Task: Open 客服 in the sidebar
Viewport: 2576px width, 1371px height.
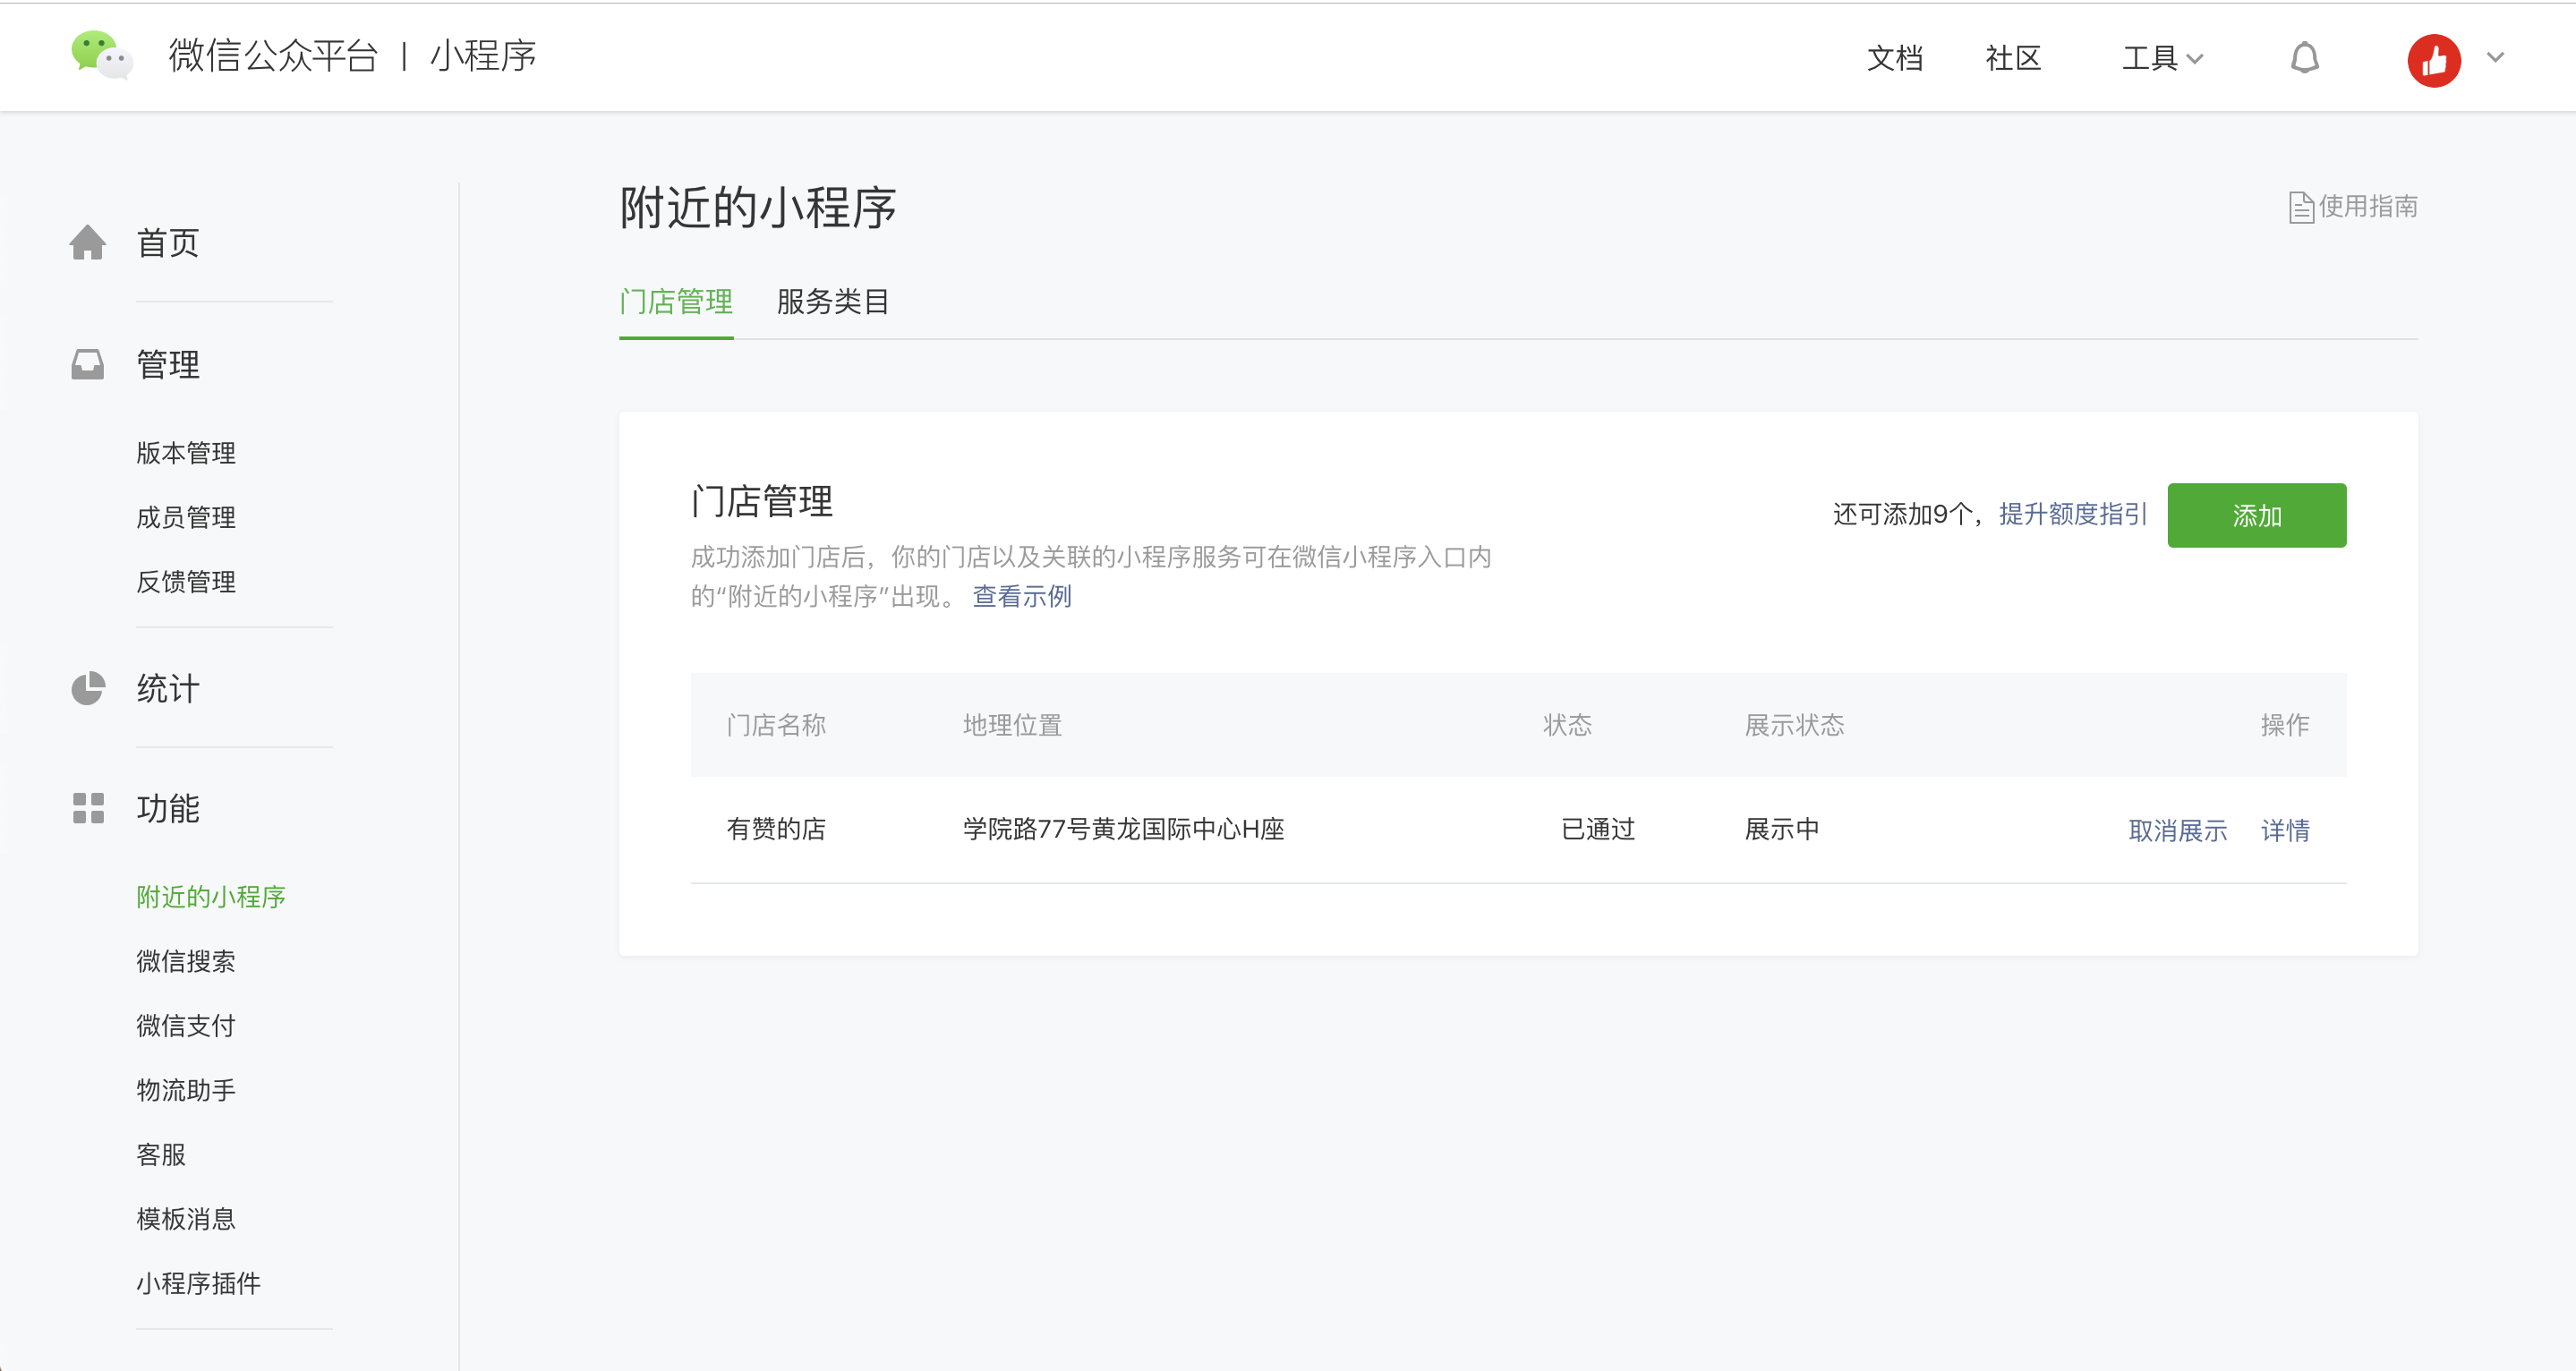Action: coord(161,1154)
